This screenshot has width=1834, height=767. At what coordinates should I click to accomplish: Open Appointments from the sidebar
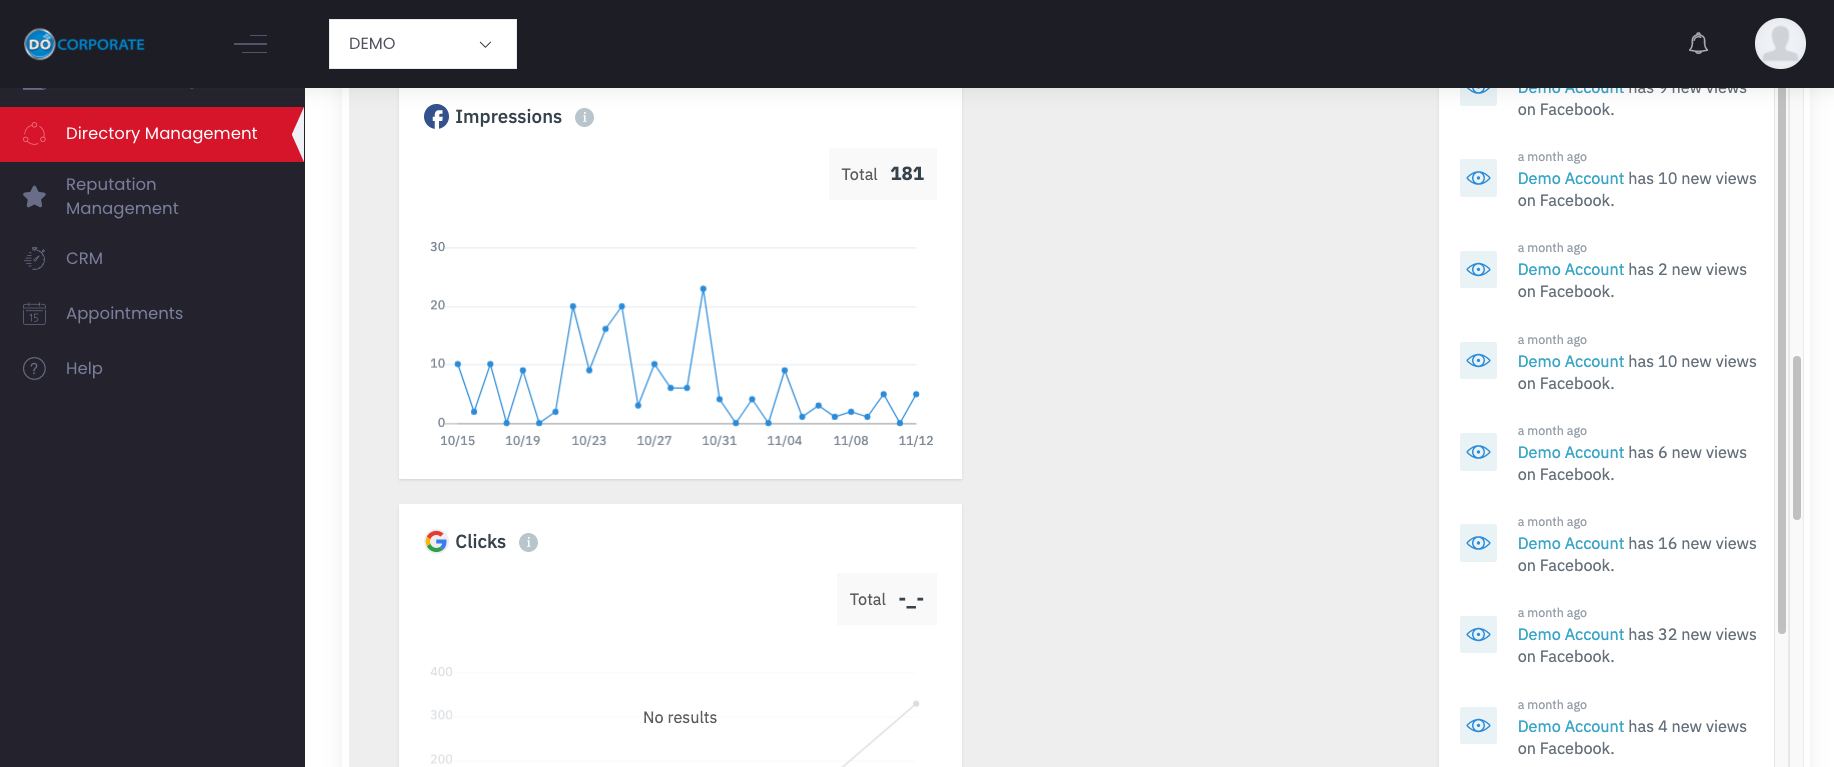pos(124,313)
